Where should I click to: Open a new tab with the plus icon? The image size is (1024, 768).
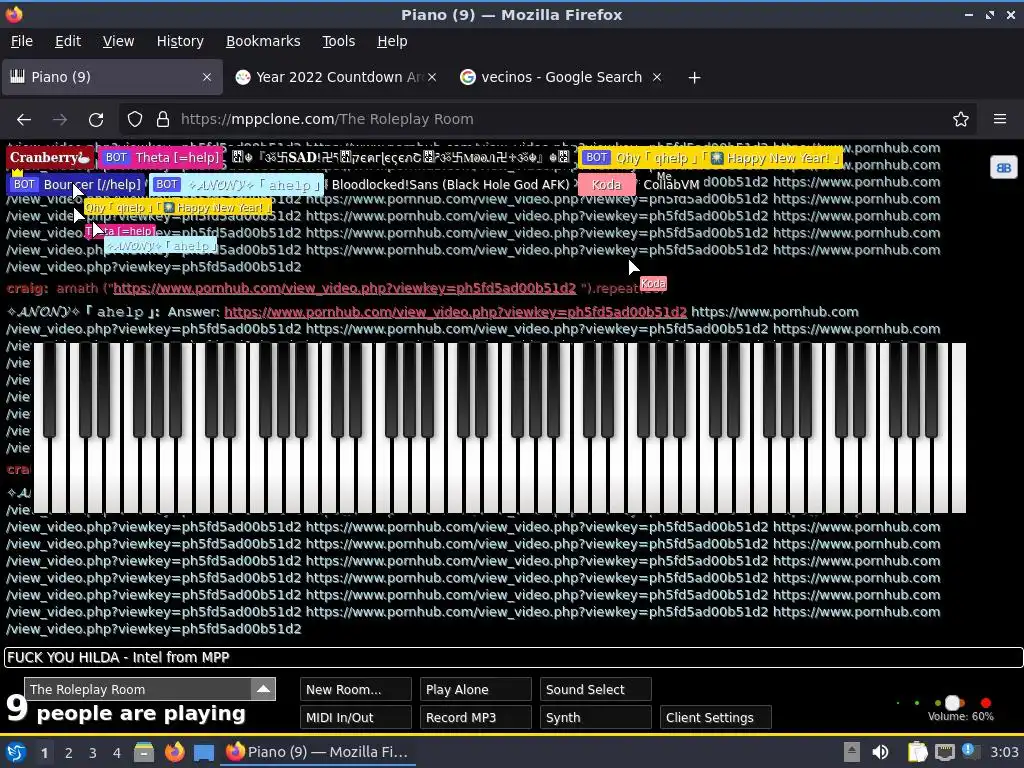[694, 78]
